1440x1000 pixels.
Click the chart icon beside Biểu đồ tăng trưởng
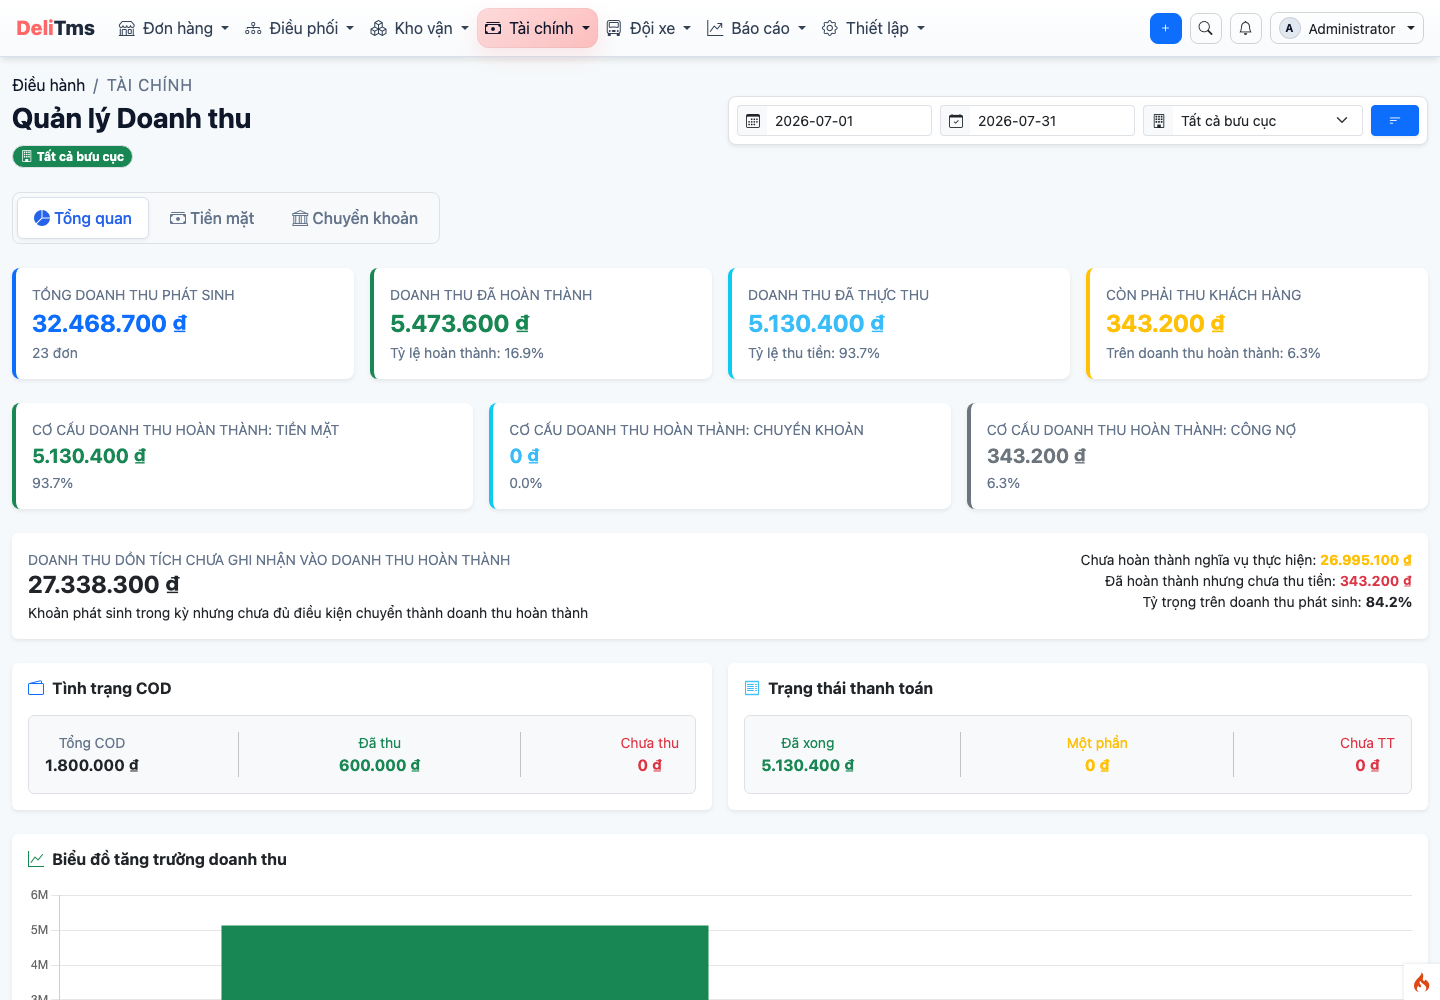pyautogui.click(x=37, y=859)
